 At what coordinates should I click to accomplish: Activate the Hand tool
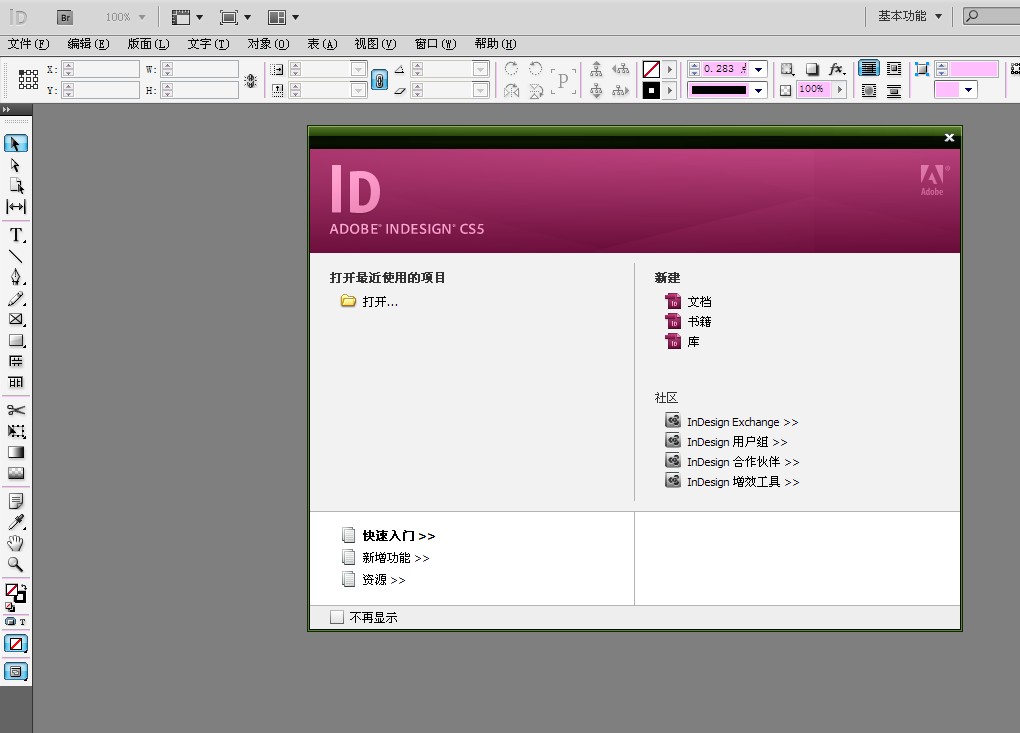16,543
